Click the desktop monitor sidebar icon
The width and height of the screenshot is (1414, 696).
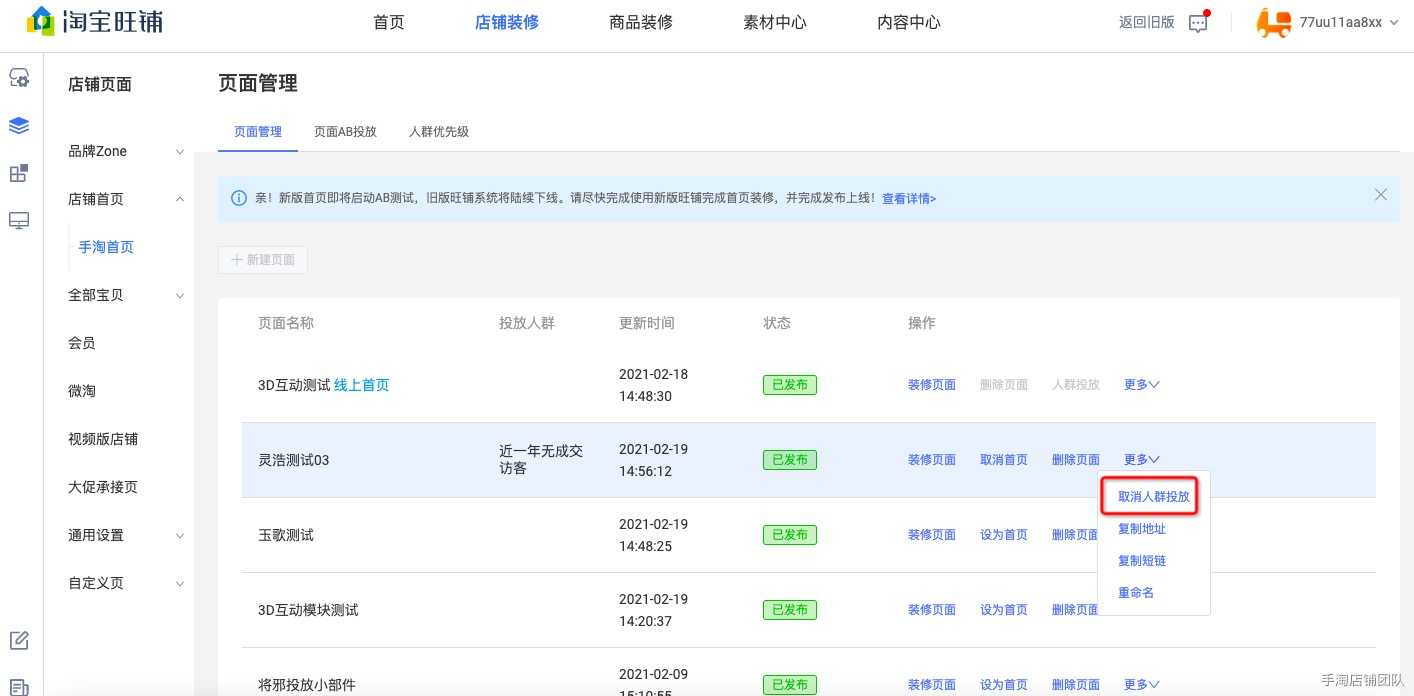coord(19,221)
